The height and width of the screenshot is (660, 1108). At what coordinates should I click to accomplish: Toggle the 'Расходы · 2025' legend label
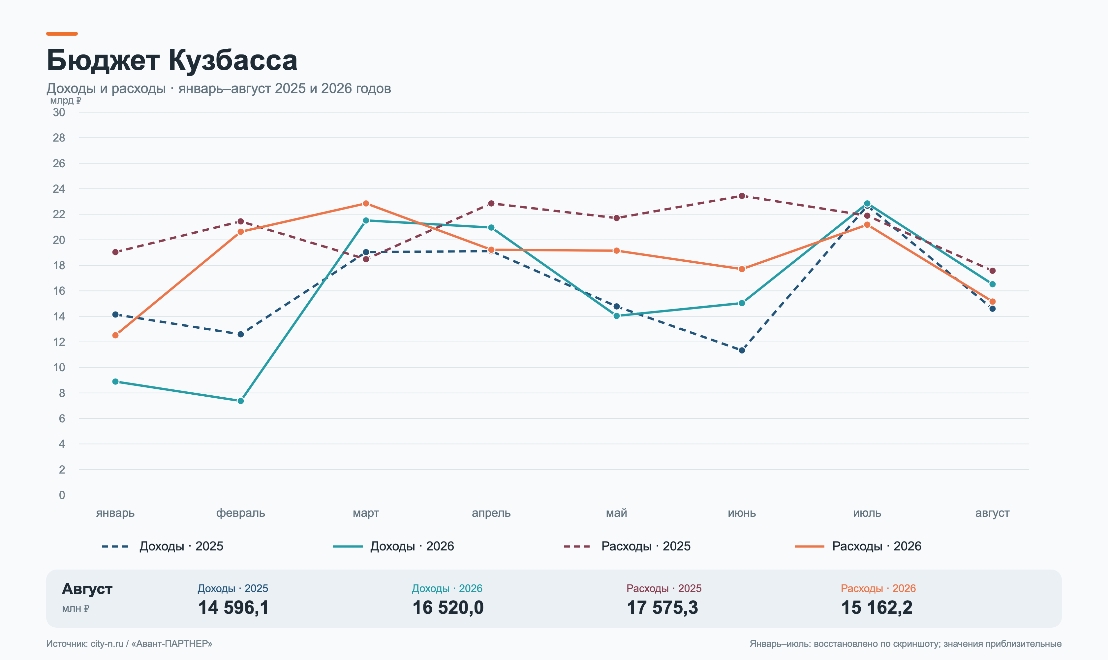(646, 546)
